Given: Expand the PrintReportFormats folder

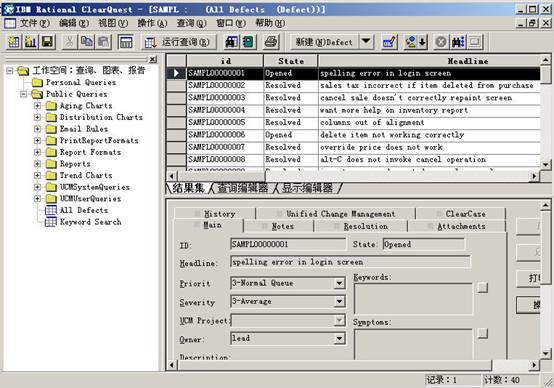Looking at the screenshot, I should pyautogui.click(x=37, y=141).
